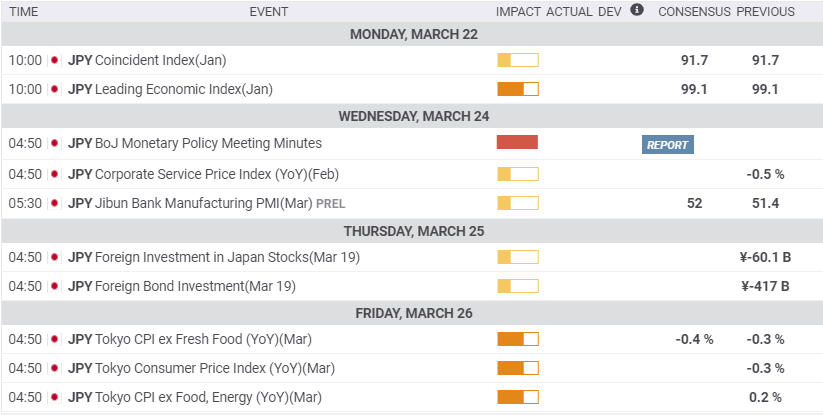The image size is (823, 415).
Task: Open the BoJ Minutes REPORT button
Action: (x=667, y=145)
